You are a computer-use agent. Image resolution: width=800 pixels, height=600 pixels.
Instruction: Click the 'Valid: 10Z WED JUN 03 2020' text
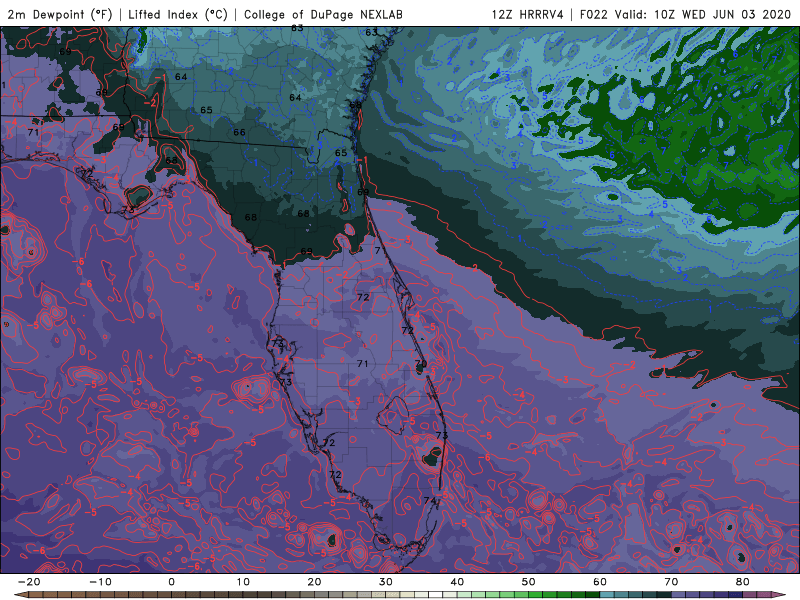(703, 14)
